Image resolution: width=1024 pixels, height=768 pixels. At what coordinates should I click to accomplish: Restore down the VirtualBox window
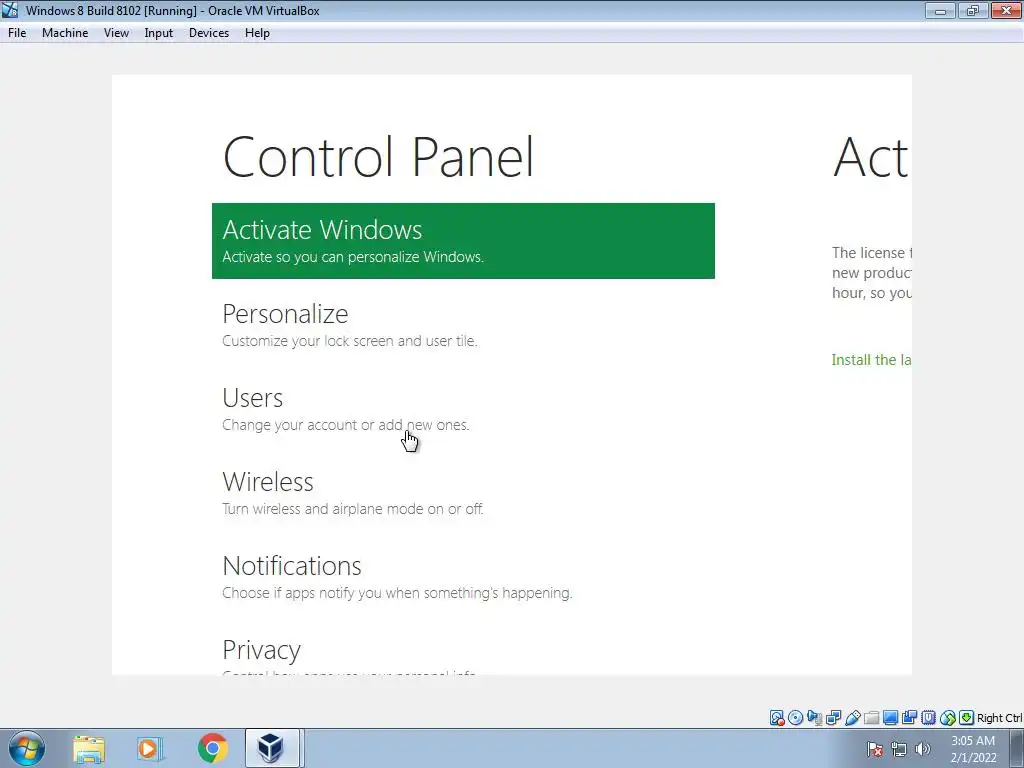click(972, 10)
